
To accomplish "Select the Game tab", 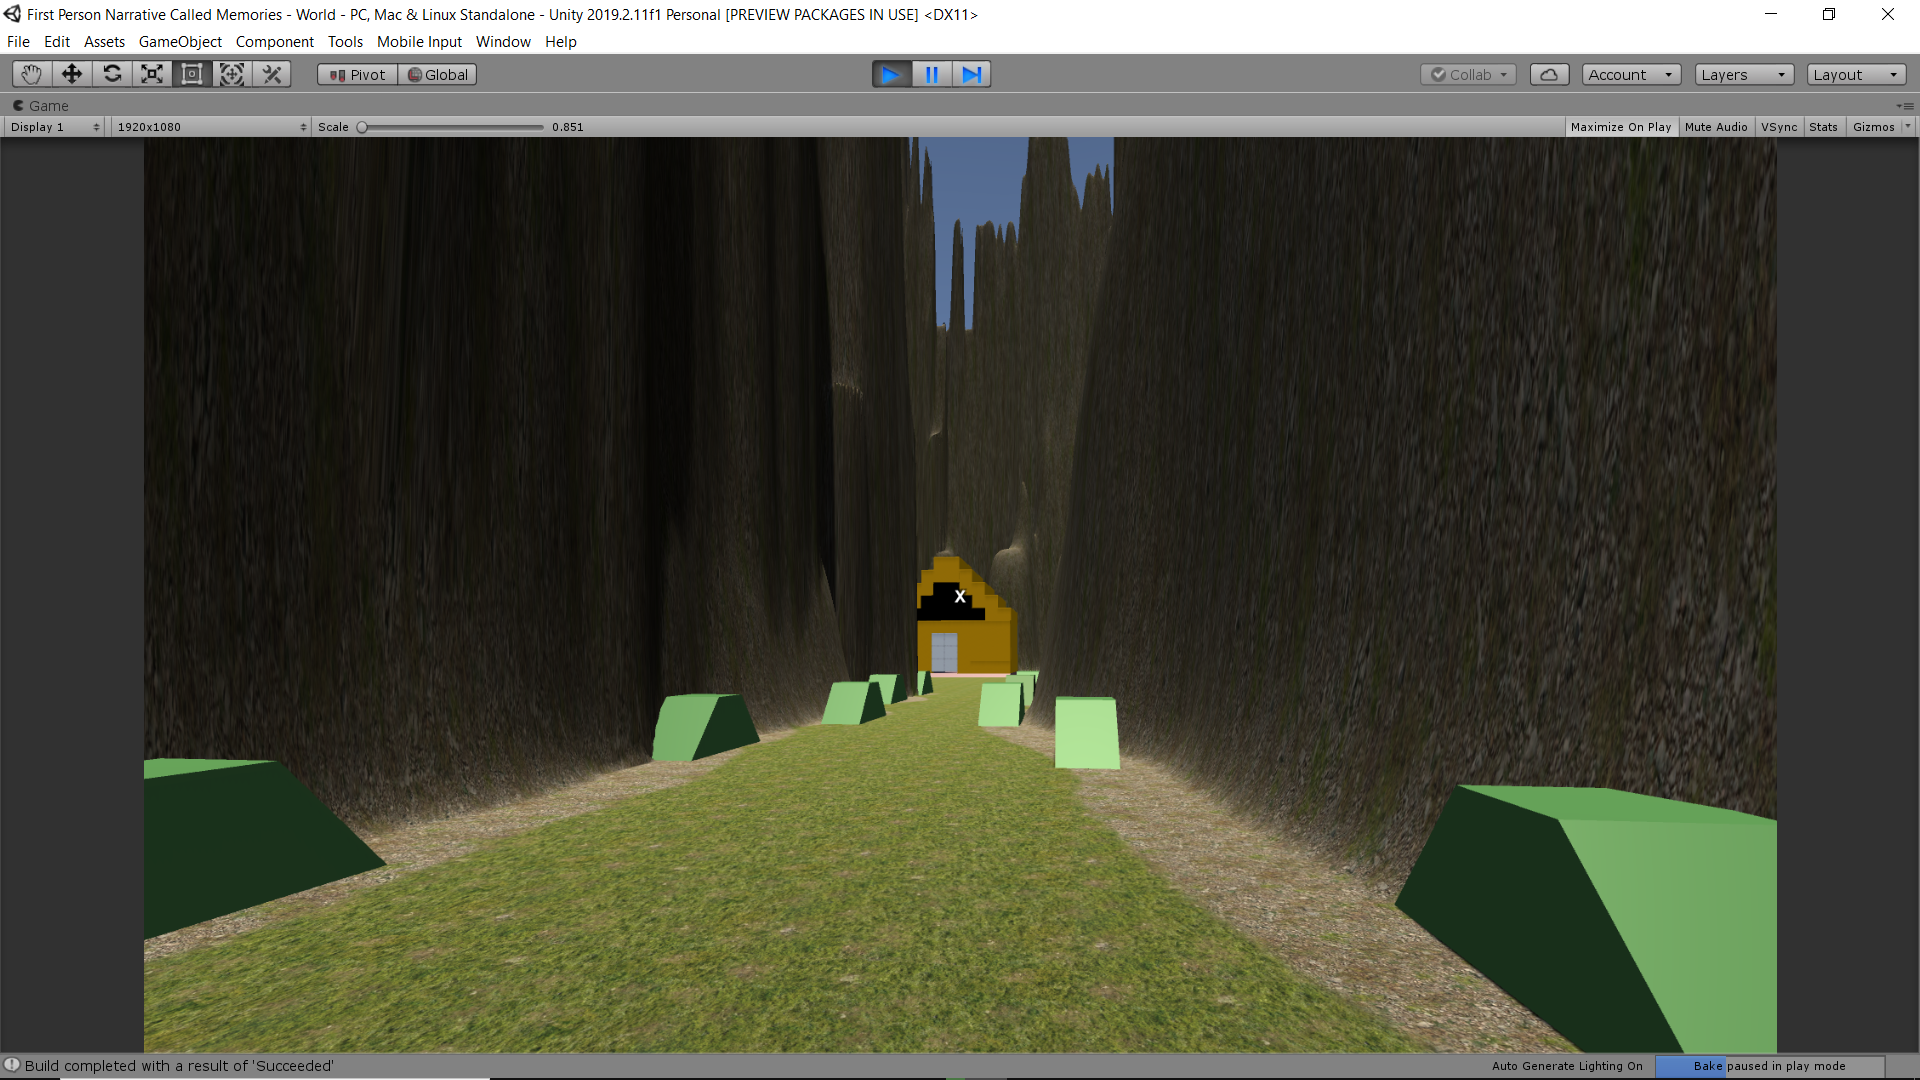I will (41, 106).
